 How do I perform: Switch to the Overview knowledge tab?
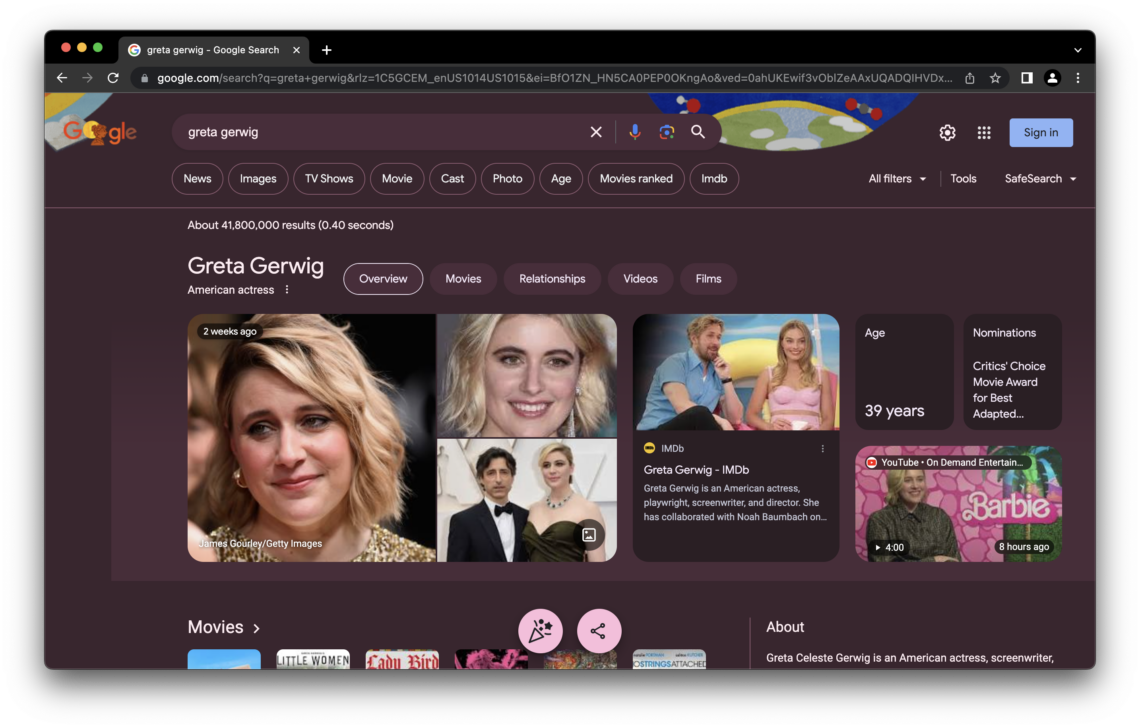383,279
